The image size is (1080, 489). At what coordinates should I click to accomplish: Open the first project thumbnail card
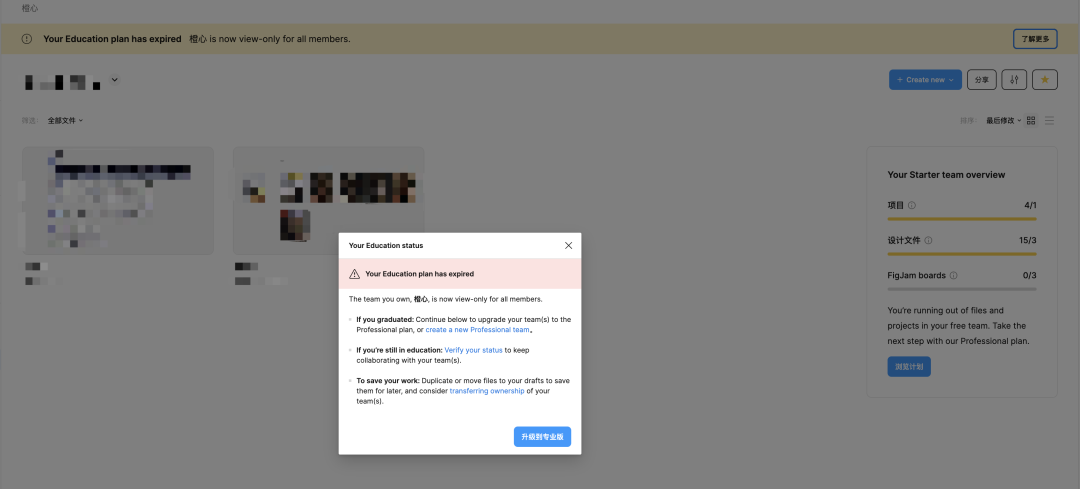(x=118, y=200)
